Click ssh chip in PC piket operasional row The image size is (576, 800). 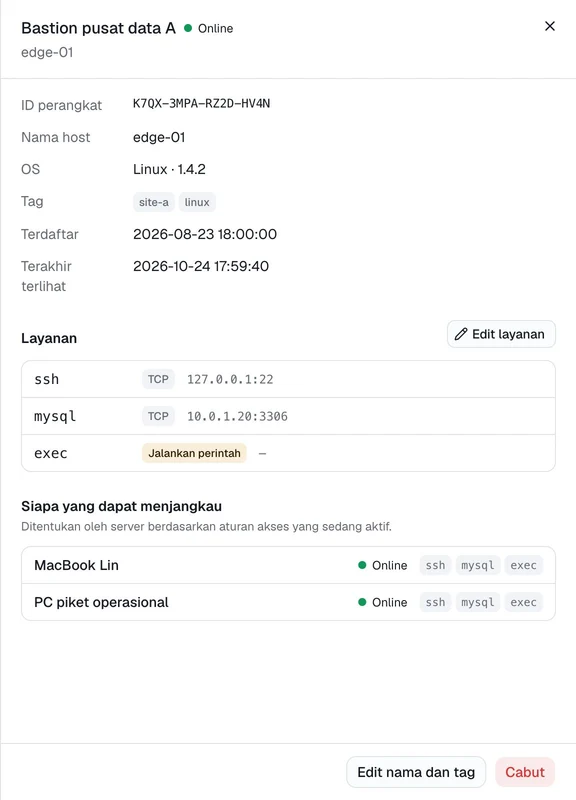(x=435, y=602)
